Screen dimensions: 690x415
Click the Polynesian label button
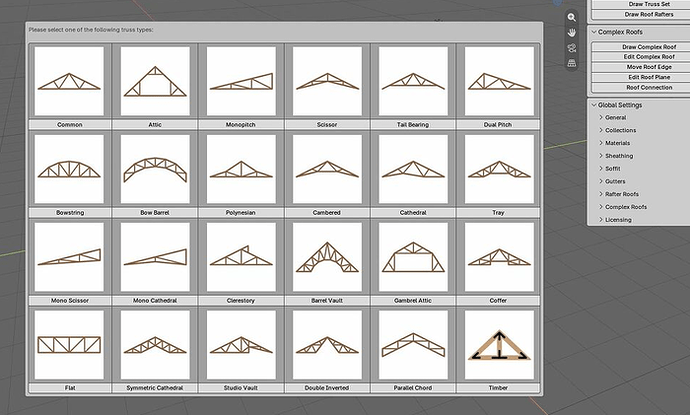pyautogui.click(x=241, y=213)
